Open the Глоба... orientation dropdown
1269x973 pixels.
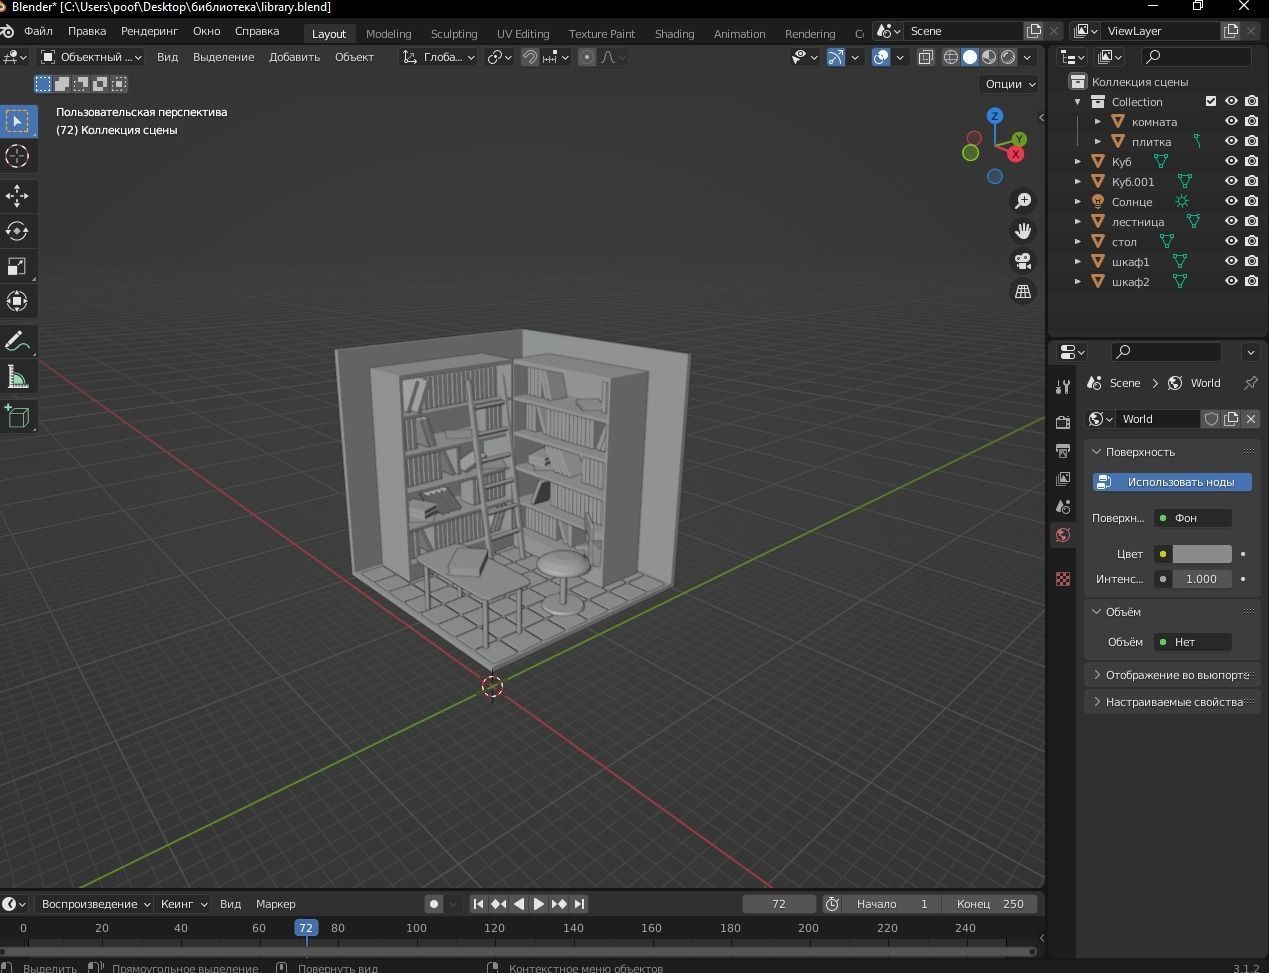click(440, 57)
